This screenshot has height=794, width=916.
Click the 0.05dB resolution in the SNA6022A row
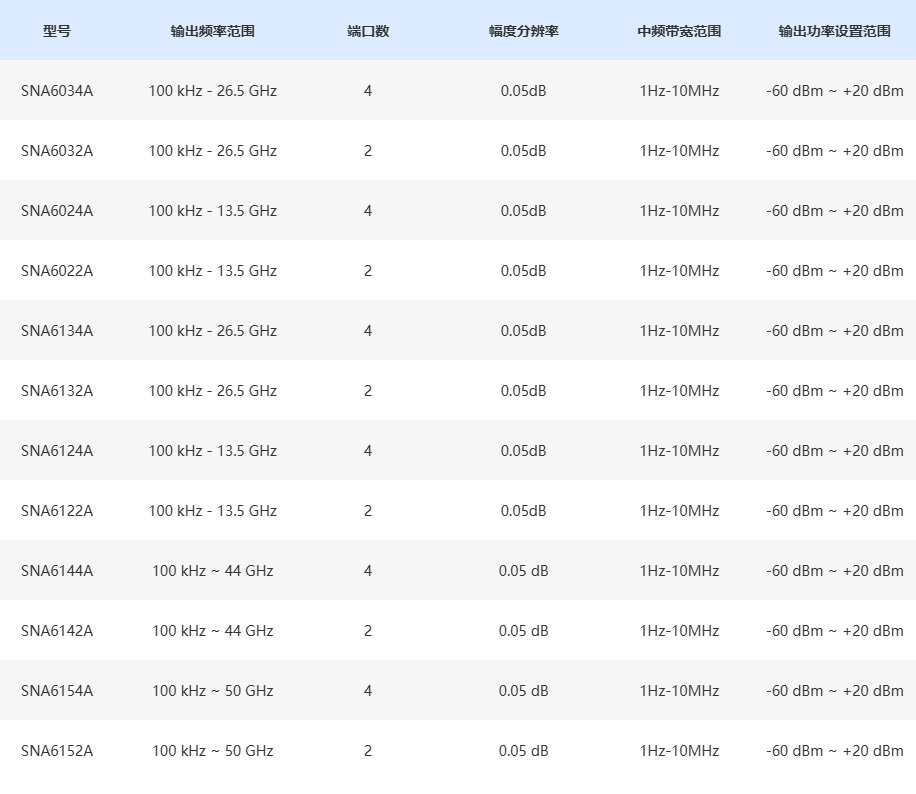523,271
